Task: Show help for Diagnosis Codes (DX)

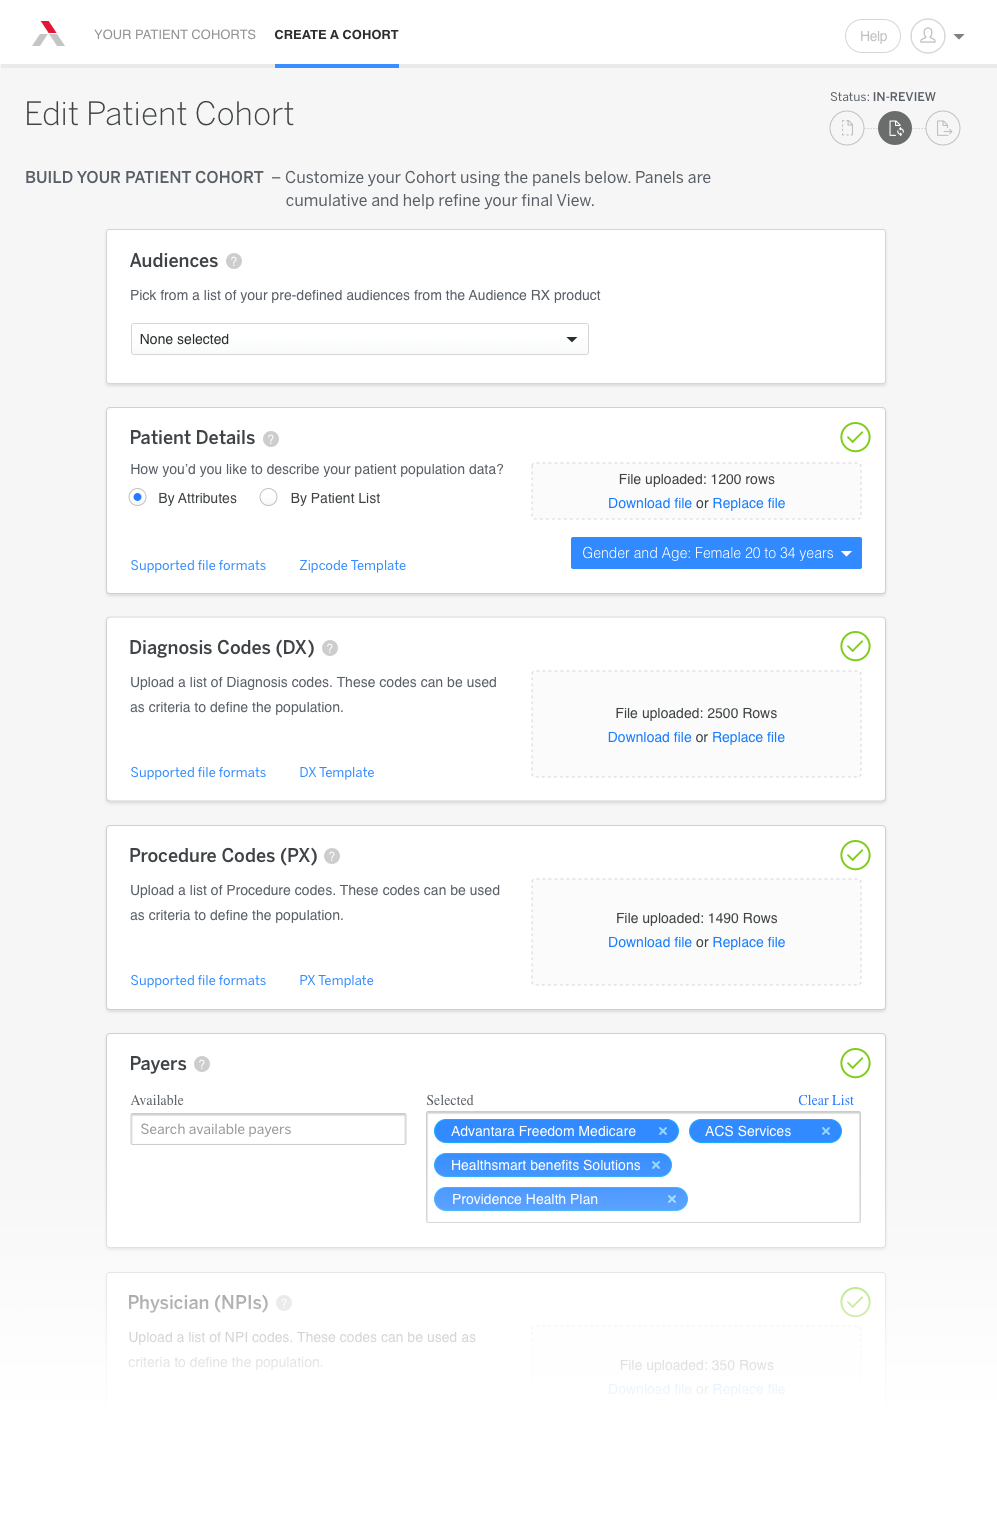Action: pyautogui.click(x=330, y=648)
